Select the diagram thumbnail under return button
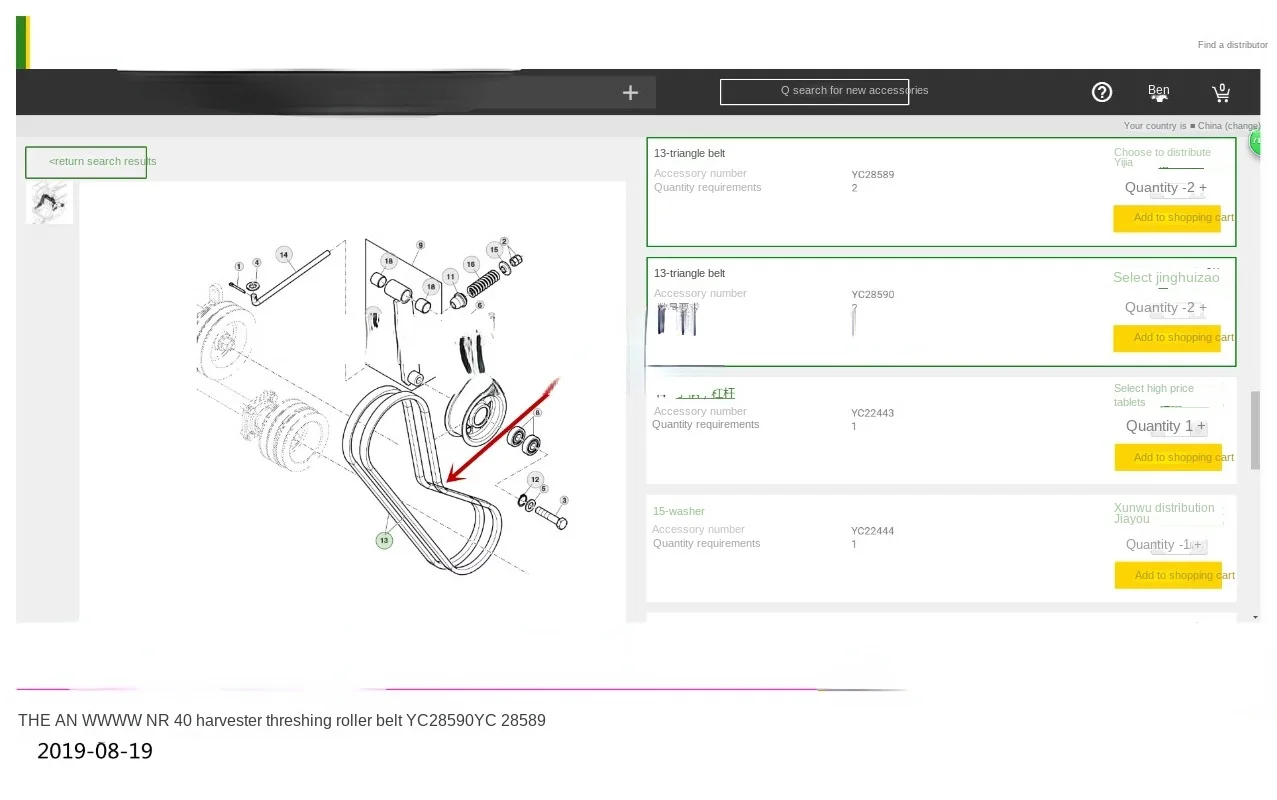 (x=49, y=202)
